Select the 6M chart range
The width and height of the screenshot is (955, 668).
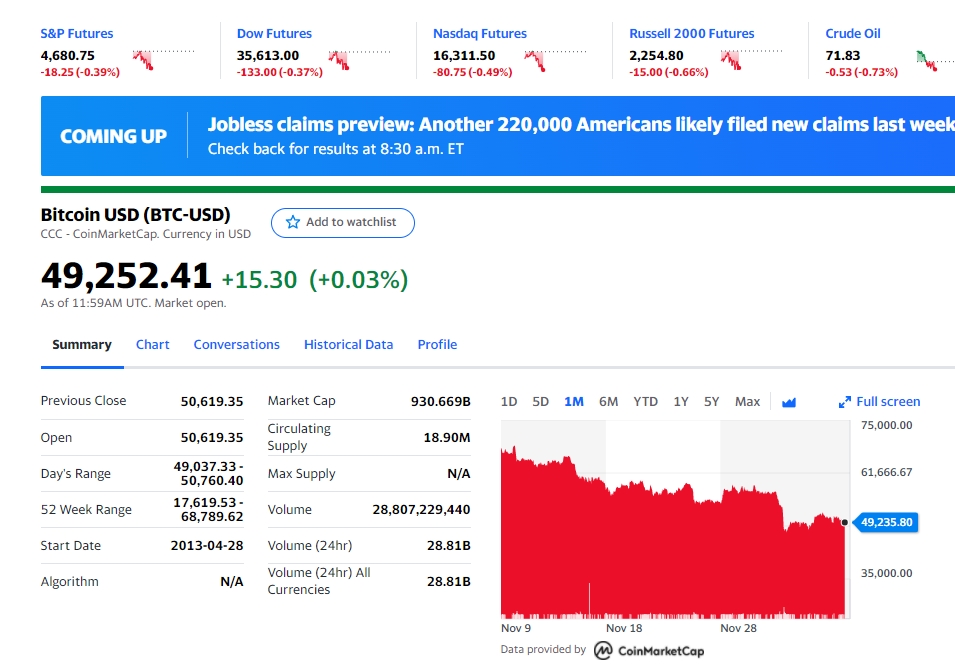click(608, 402)
